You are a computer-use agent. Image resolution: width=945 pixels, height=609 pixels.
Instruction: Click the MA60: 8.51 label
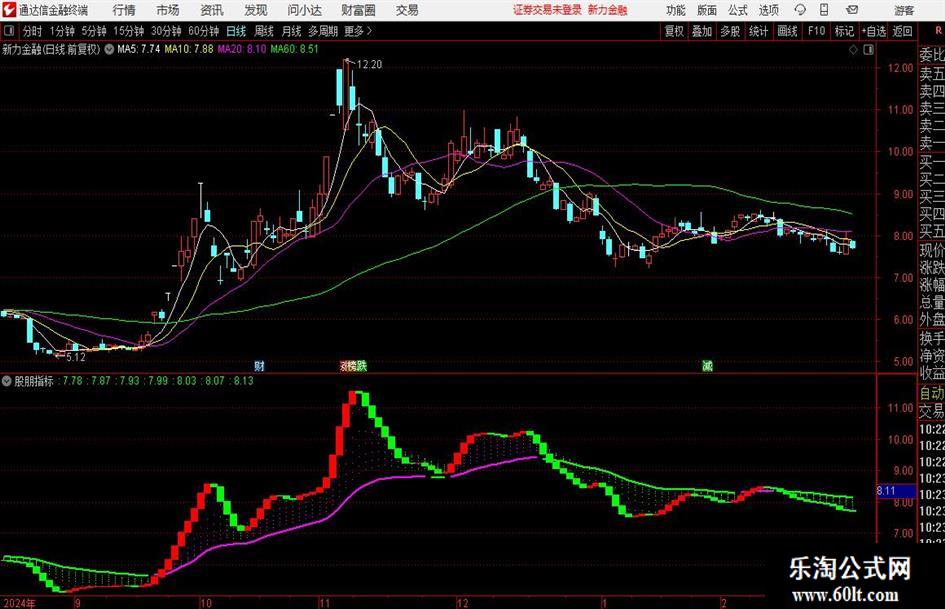coord(294,49)
